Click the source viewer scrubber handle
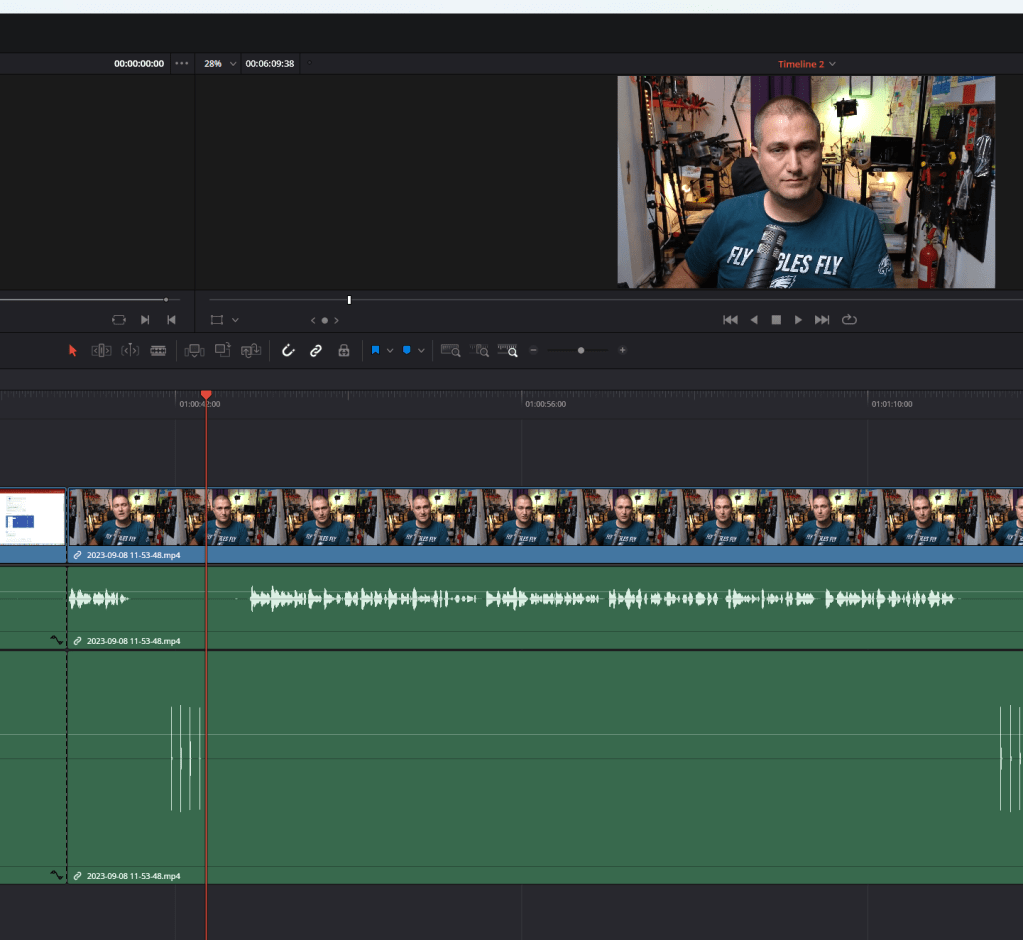This screenshot has height=940, width=1023. [166, 300]
